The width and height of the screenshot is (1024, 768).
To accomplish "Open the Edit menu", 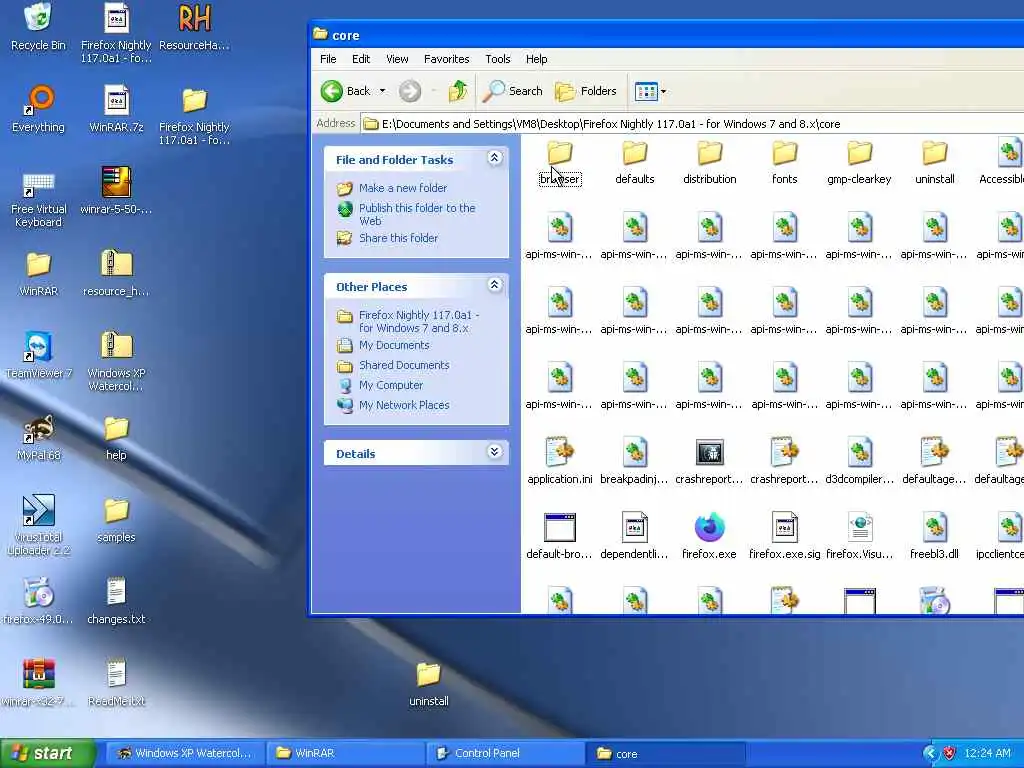I will (x=360, y=59).
